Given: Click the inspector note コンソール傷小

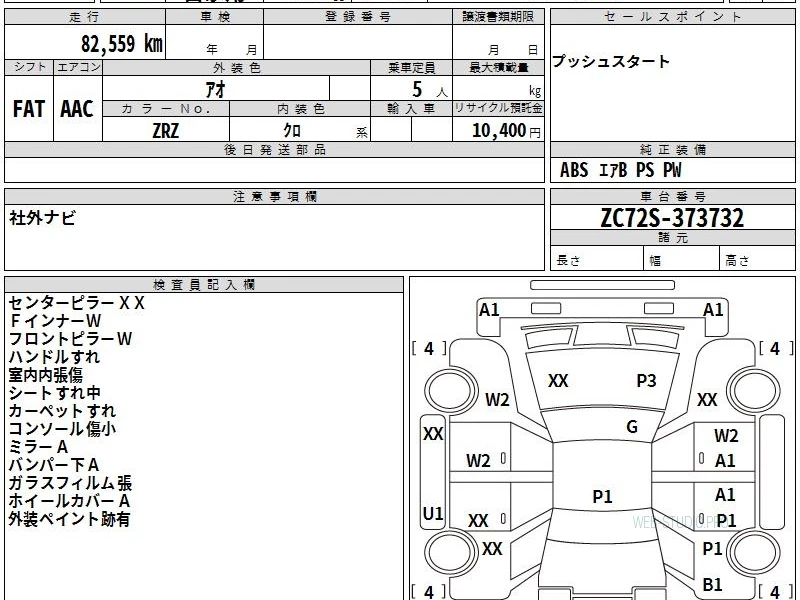Looking at the screenshot, I should click(62, 429).
